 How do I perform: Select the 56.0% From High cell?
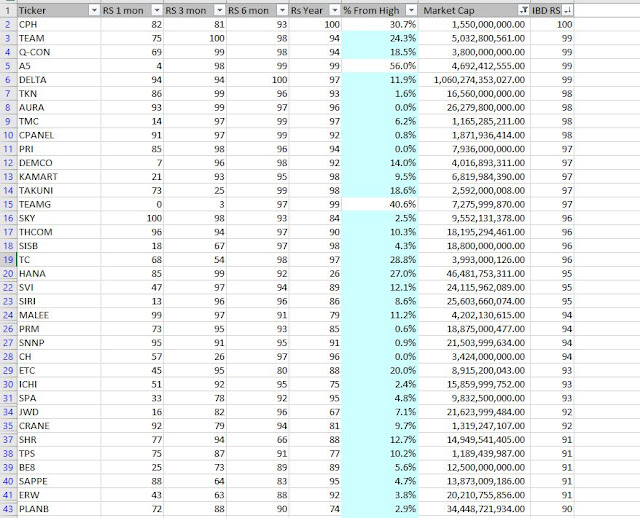(x=380, y=66)
